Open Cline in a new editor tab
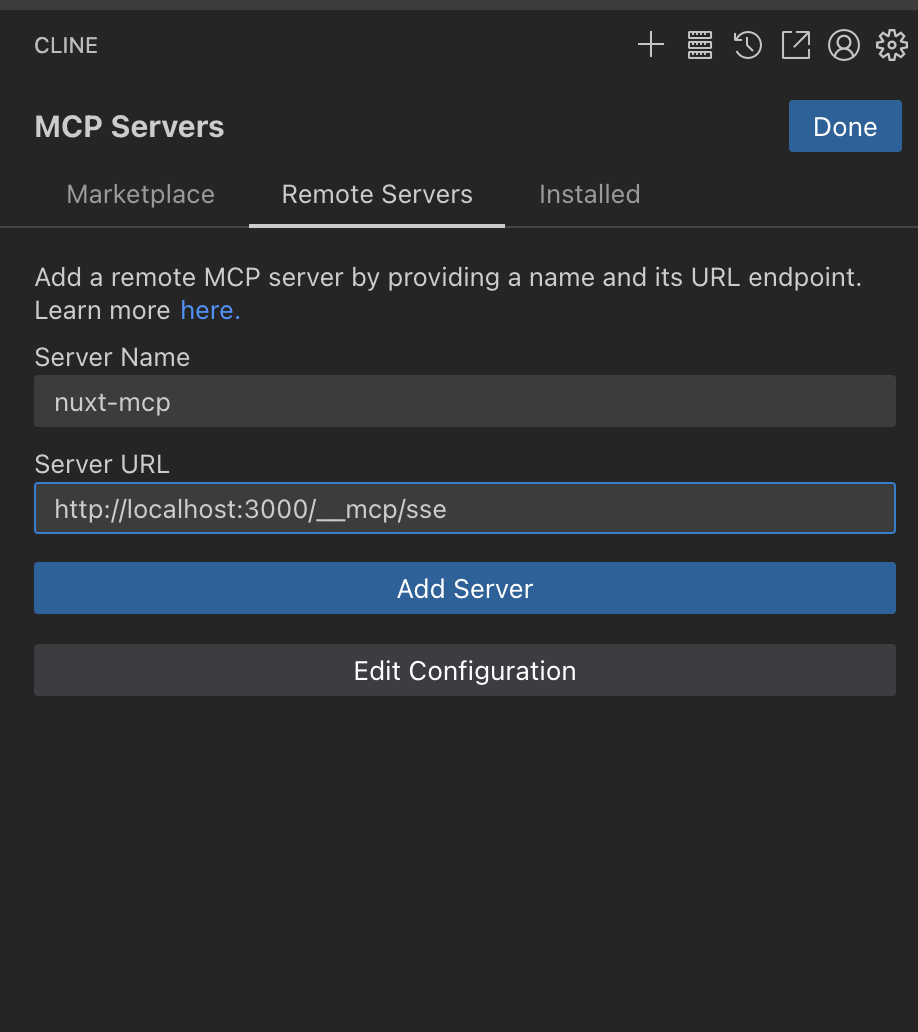Image resolution: width=918 pixels, height=1032 pixels. 795,45
